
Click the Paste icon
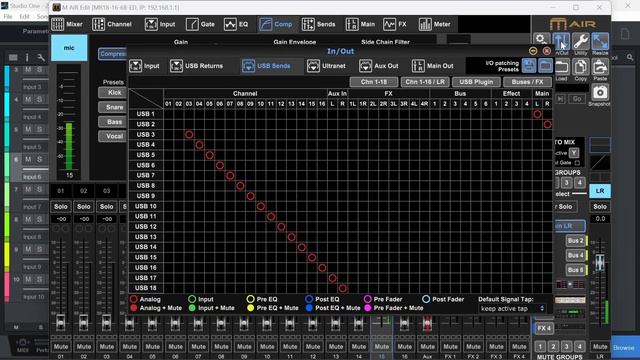tap(600, 68)
